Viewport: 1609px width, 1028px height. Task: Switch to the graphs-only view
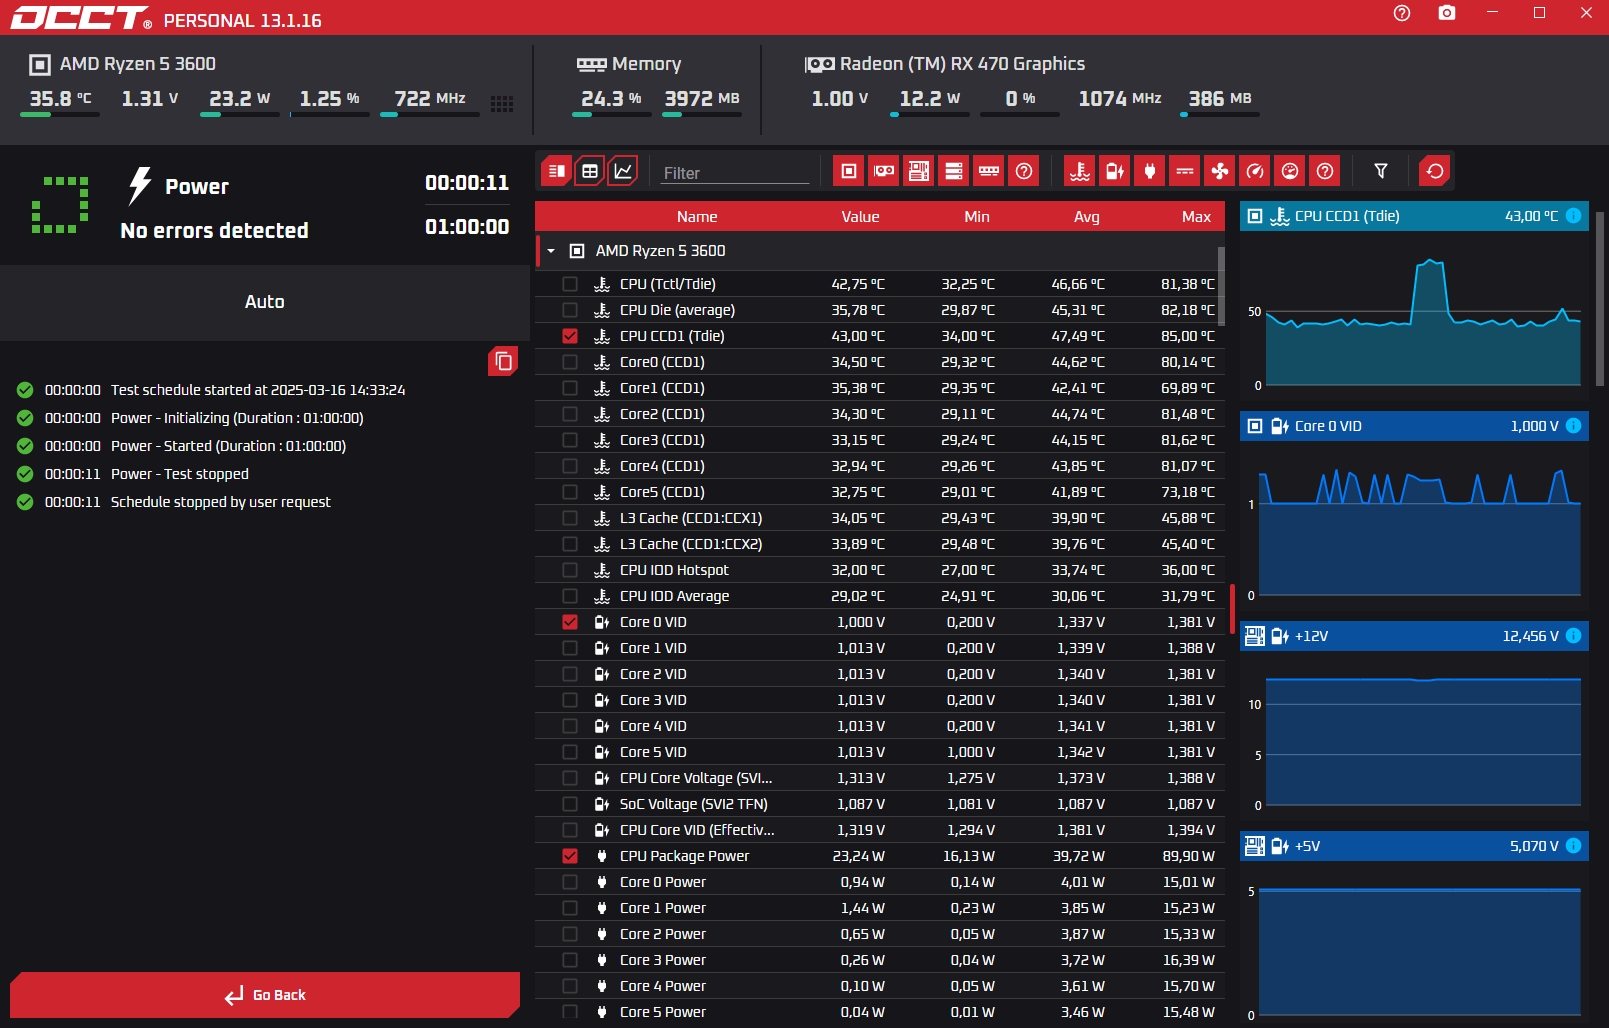click(x=623, y=171)
